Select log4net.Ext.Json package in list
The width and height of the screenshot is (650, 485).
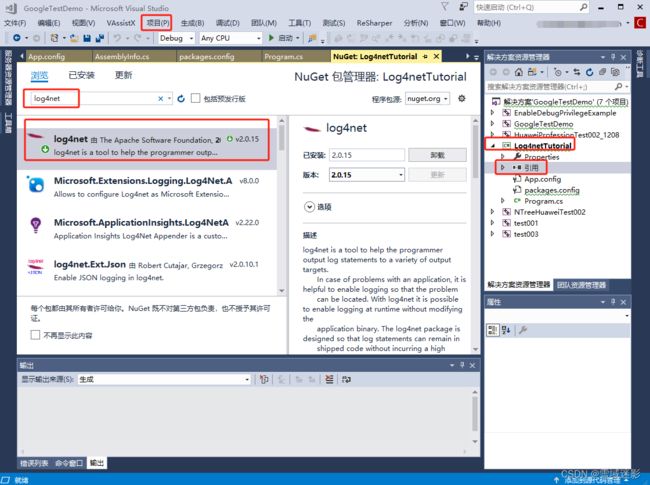click(x=147, y=270)
